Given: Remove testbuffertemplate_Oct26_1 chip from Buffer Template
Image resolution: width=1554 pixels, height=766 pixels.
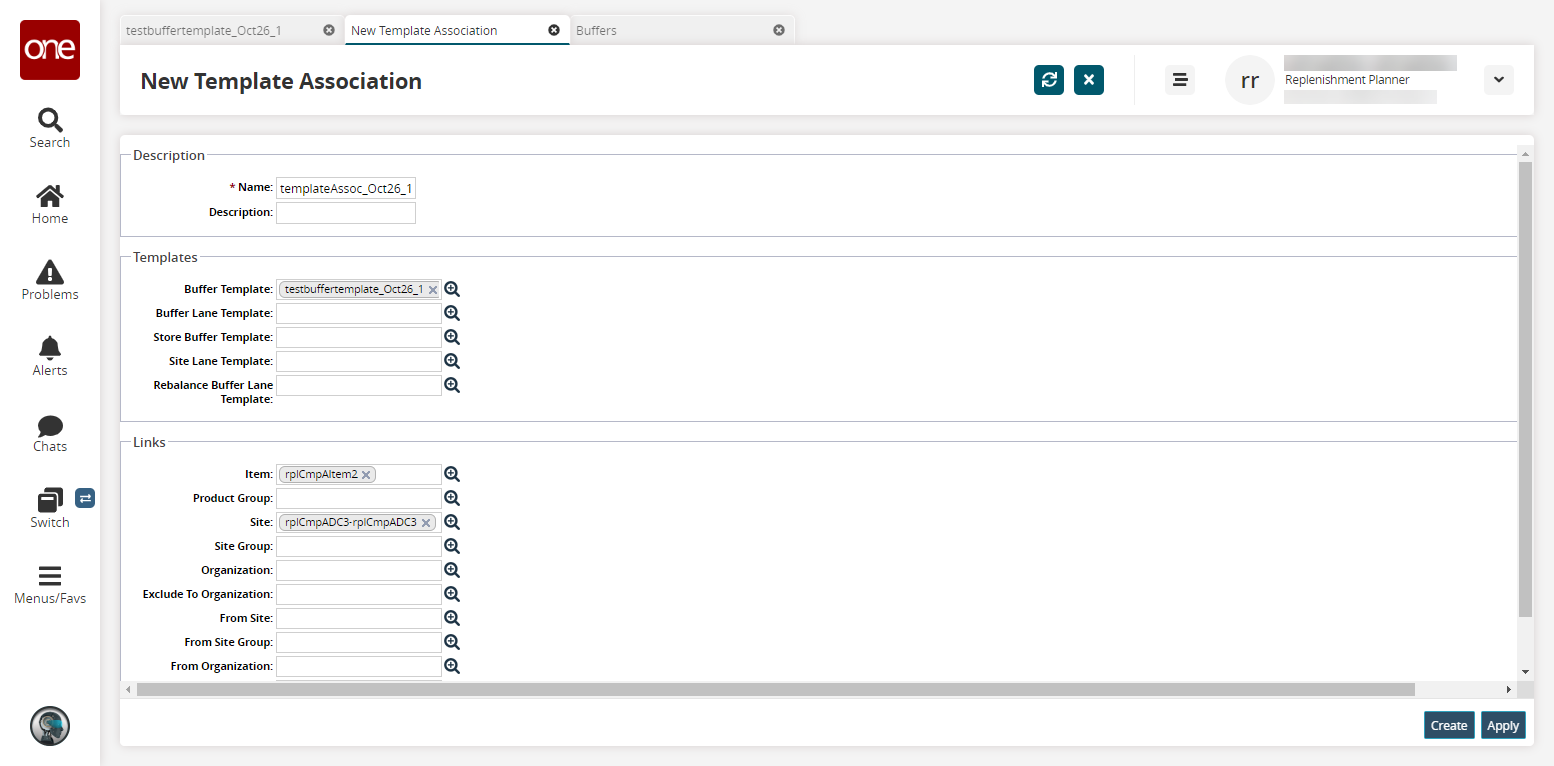Looking at the screenshot, I should tap(433, 290).
